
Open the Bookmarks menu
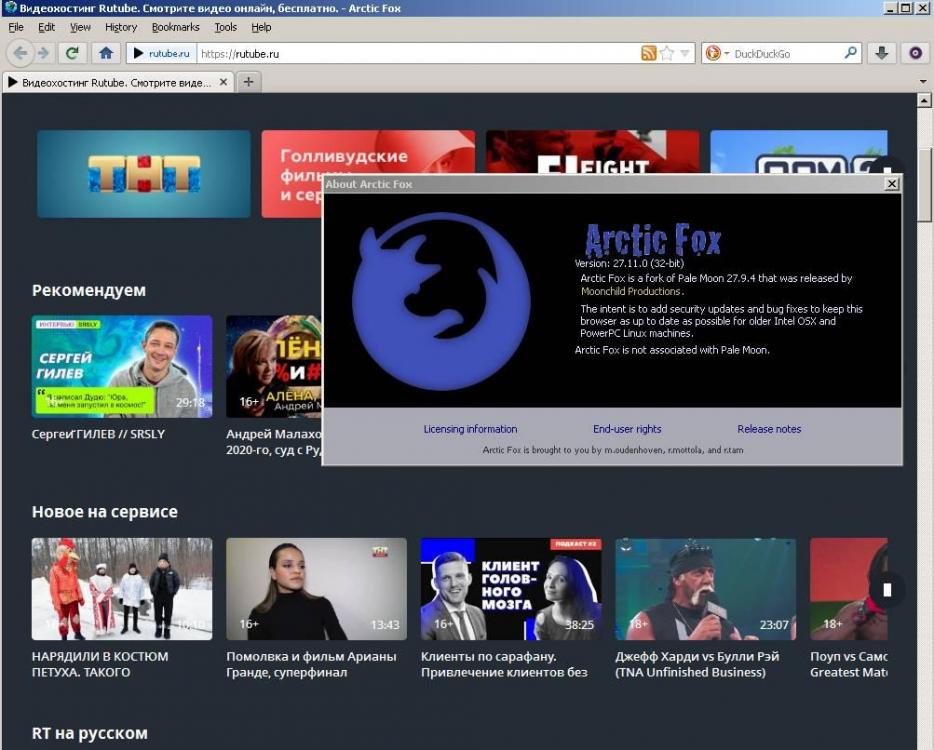[175, 27]
